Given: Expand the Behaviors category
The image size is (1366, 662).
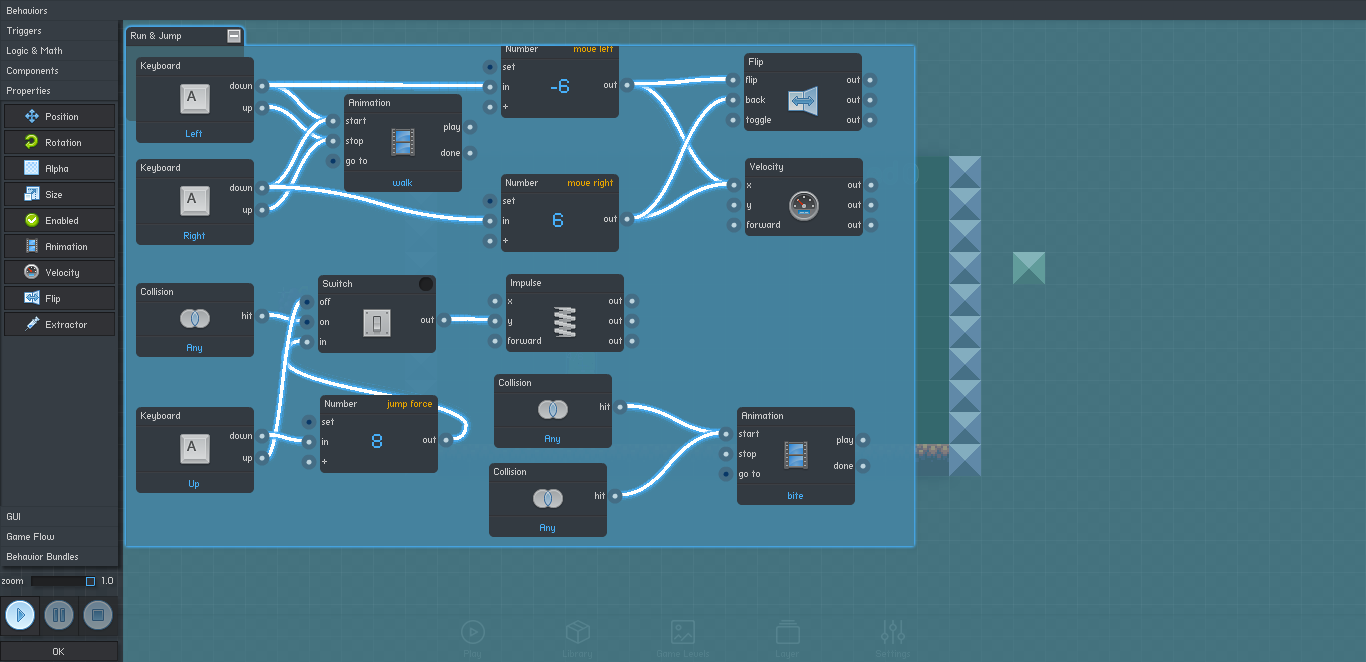Looking at the screenshot, I should [60, 10].
